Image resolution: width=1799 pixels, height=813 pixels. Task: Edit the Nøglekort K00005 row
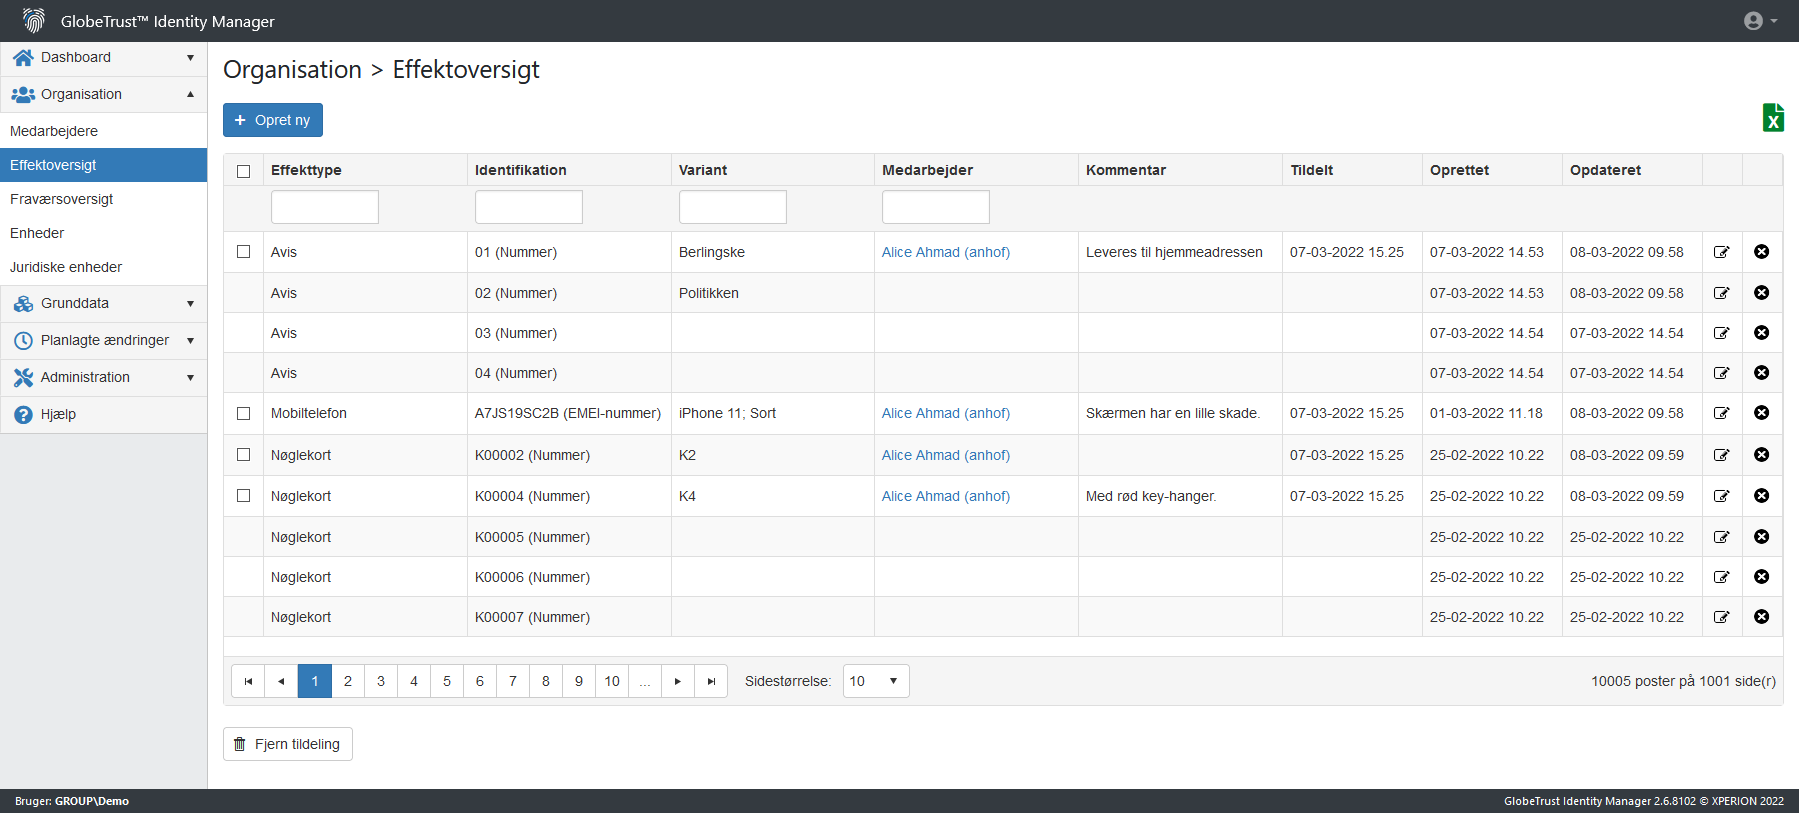[1722, 537]
